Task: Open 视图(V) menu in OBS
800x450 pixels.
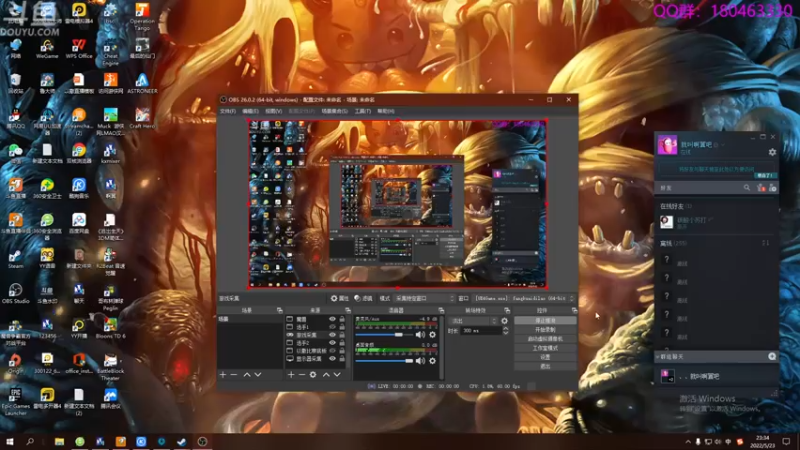Action: [x=273, y=111]
